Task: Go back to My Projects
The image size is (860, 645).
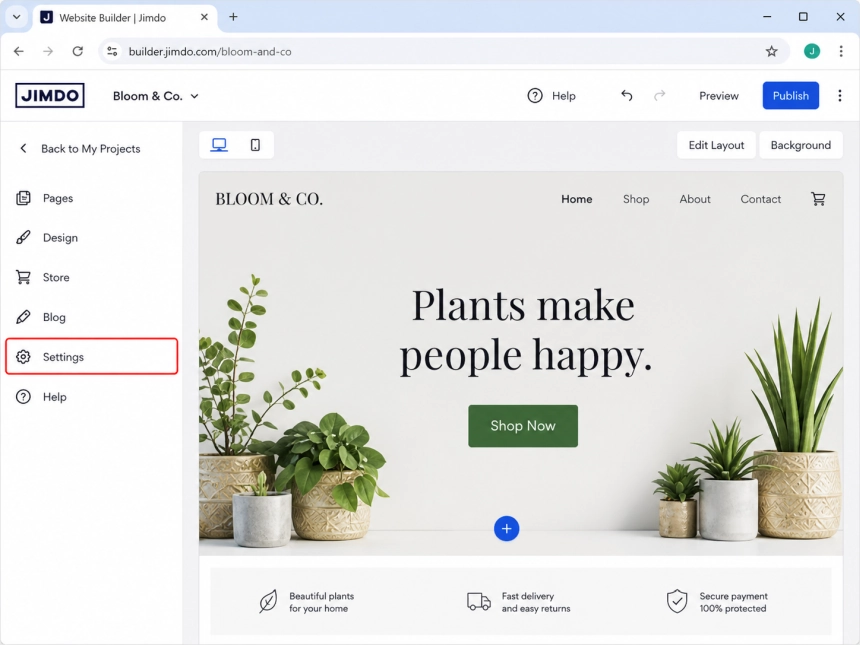Action: [x=80, y=149]
